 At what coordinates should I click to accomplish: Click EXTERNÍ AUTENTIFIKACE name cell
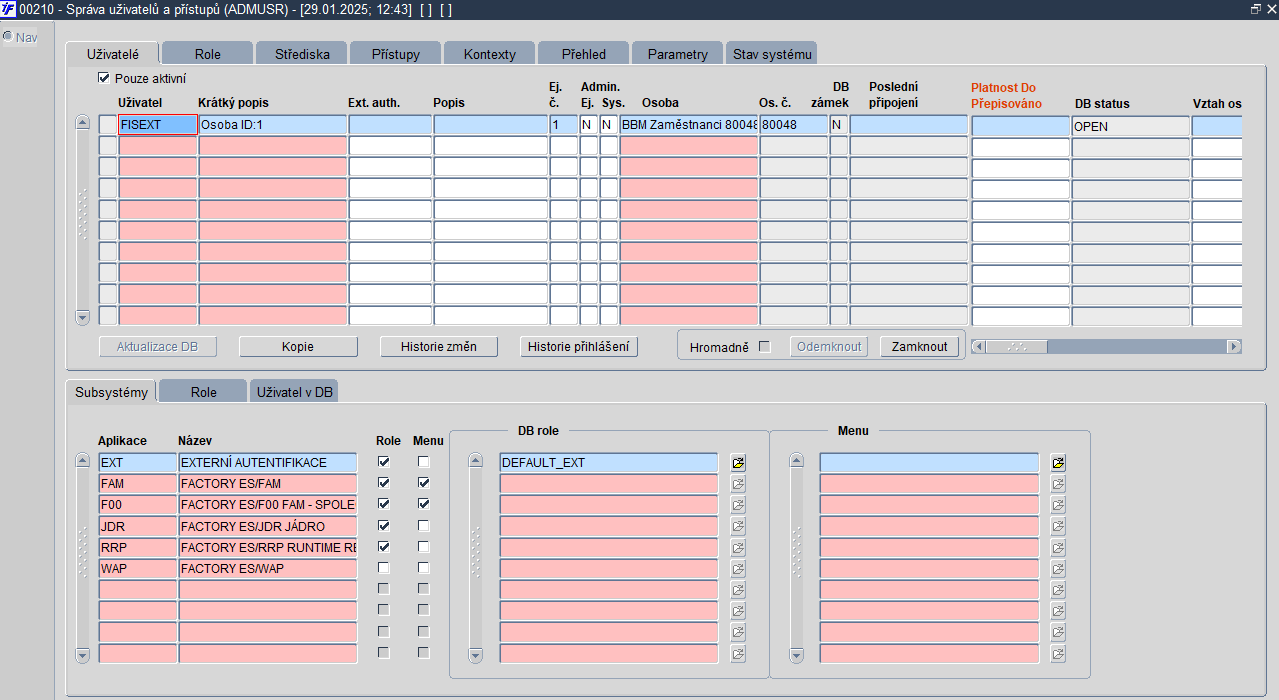click(268, 463)
